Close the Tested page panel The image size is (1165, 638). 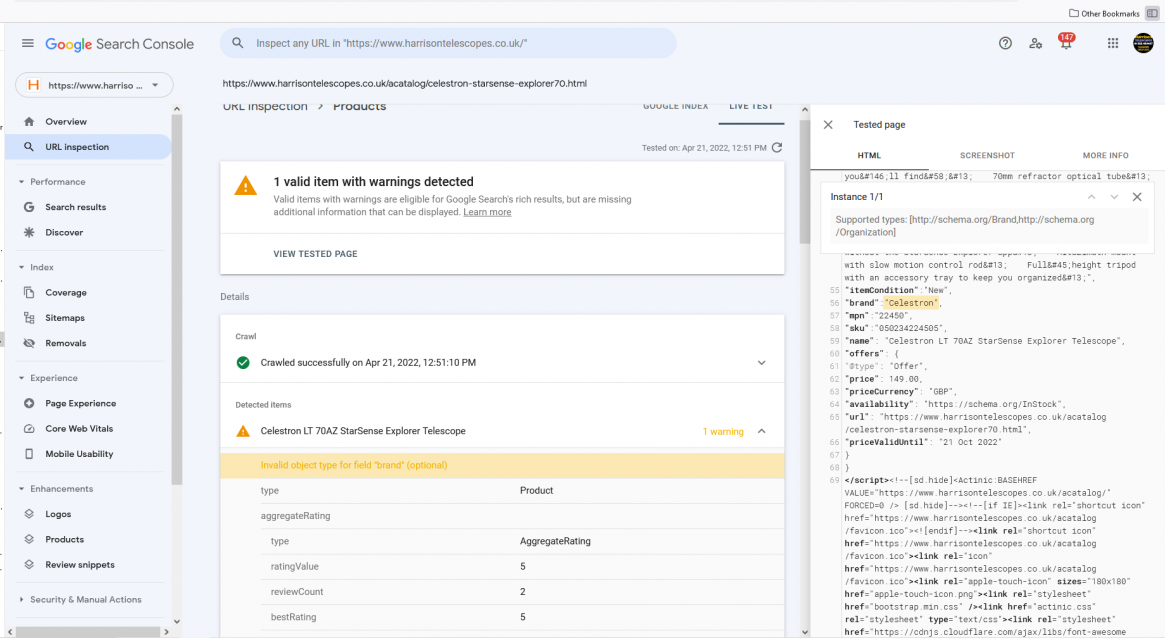[828, 125]
